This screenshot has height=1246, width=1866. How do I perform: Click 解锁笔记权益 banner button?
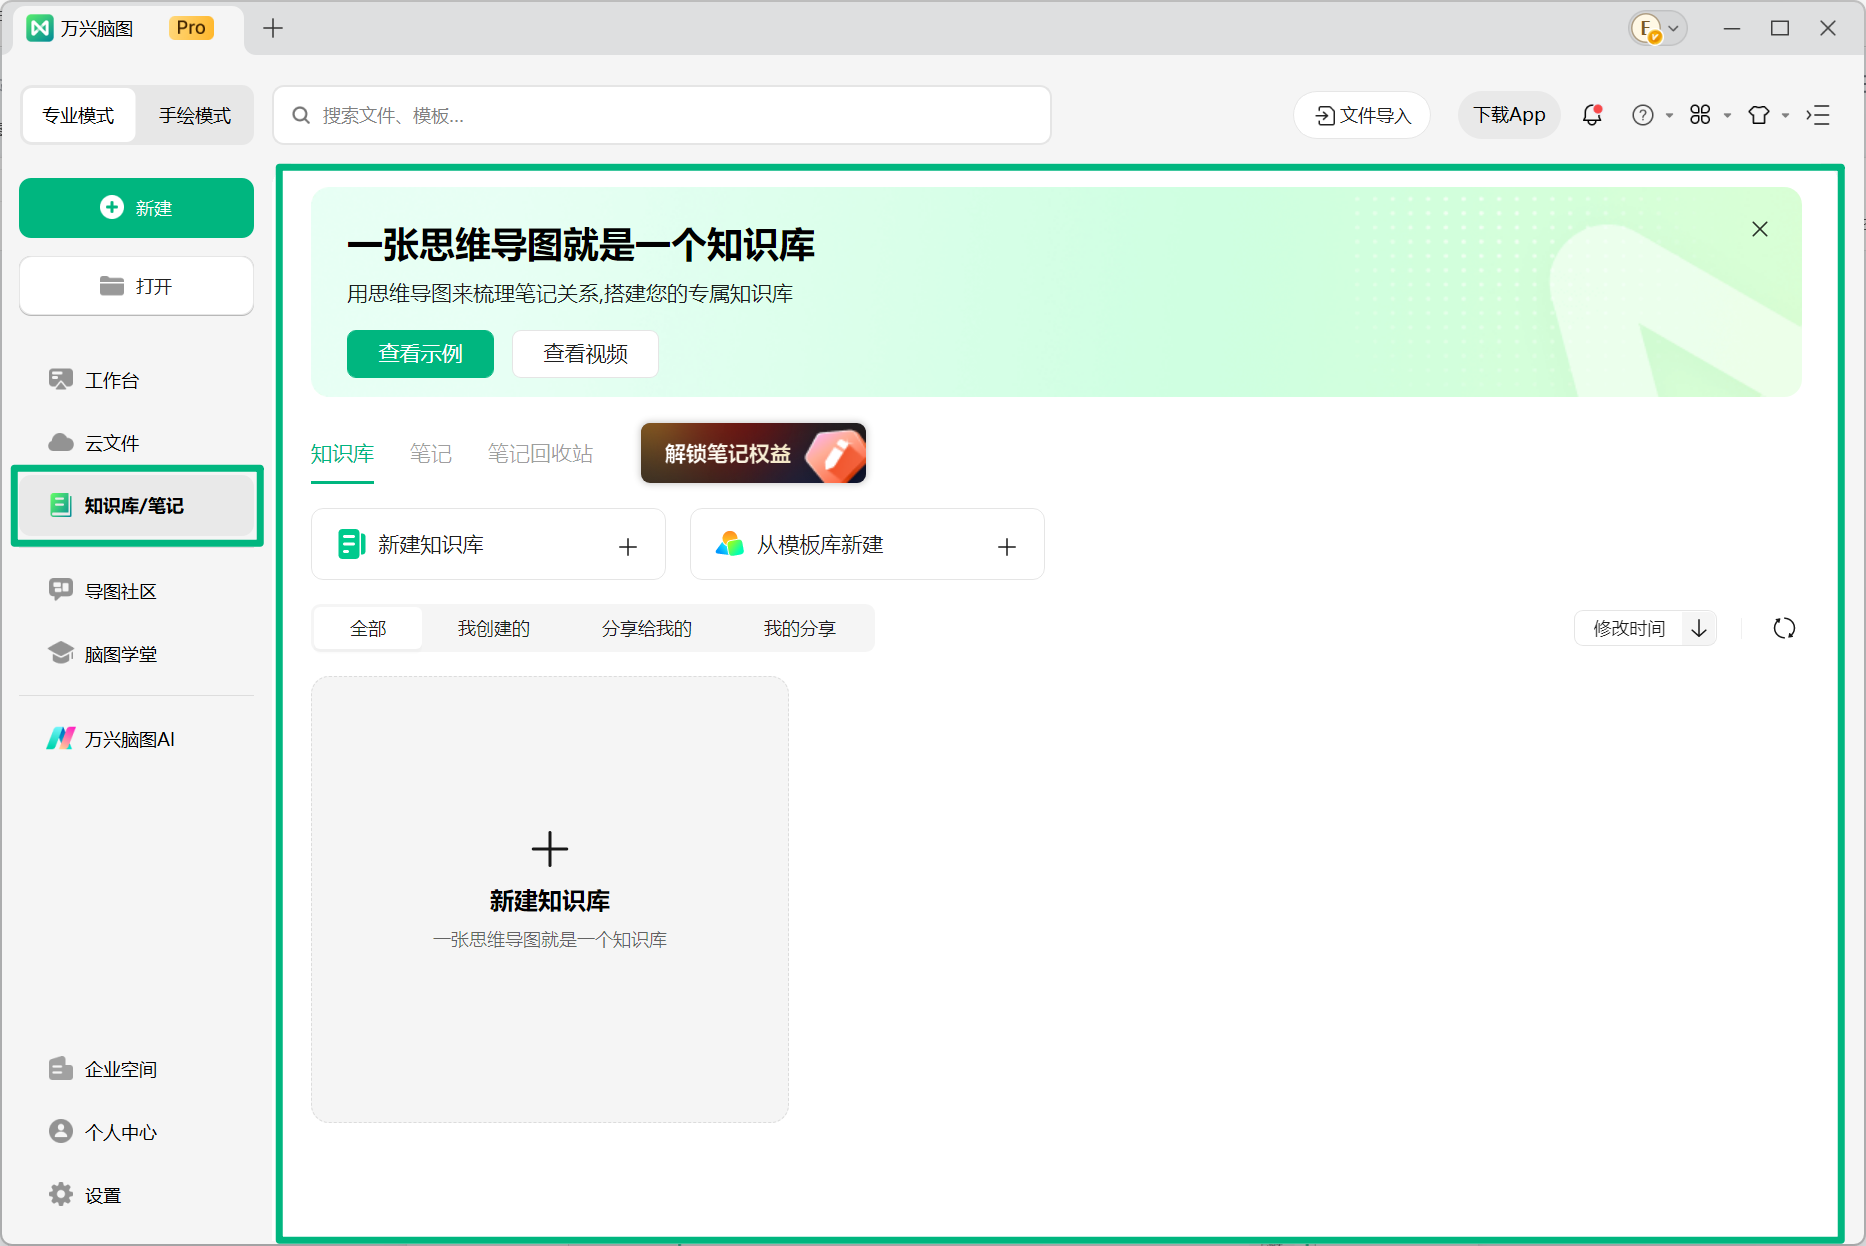[x=753, y=453]
